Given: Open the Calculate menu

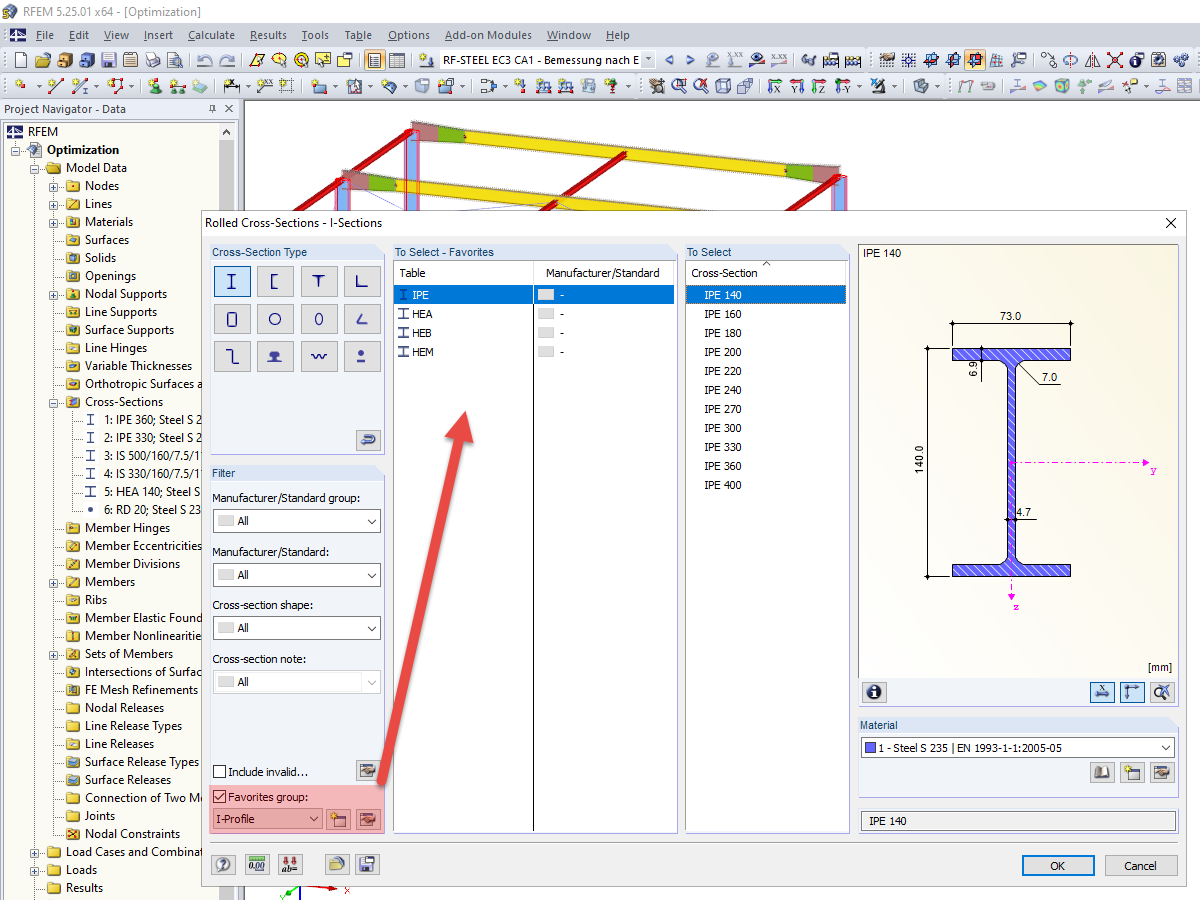Looking at the screenshot, I should coord(211,35).
